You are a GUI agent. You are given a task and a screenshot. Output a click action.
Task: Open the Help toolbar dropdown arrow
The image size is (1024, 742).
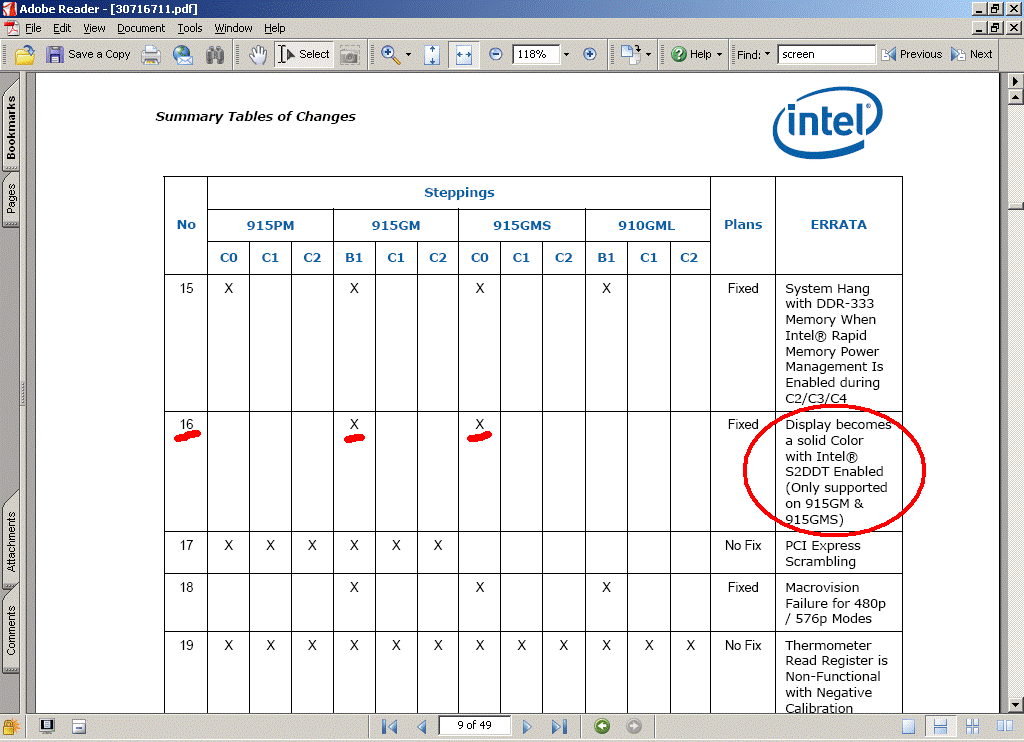[720, 55]
